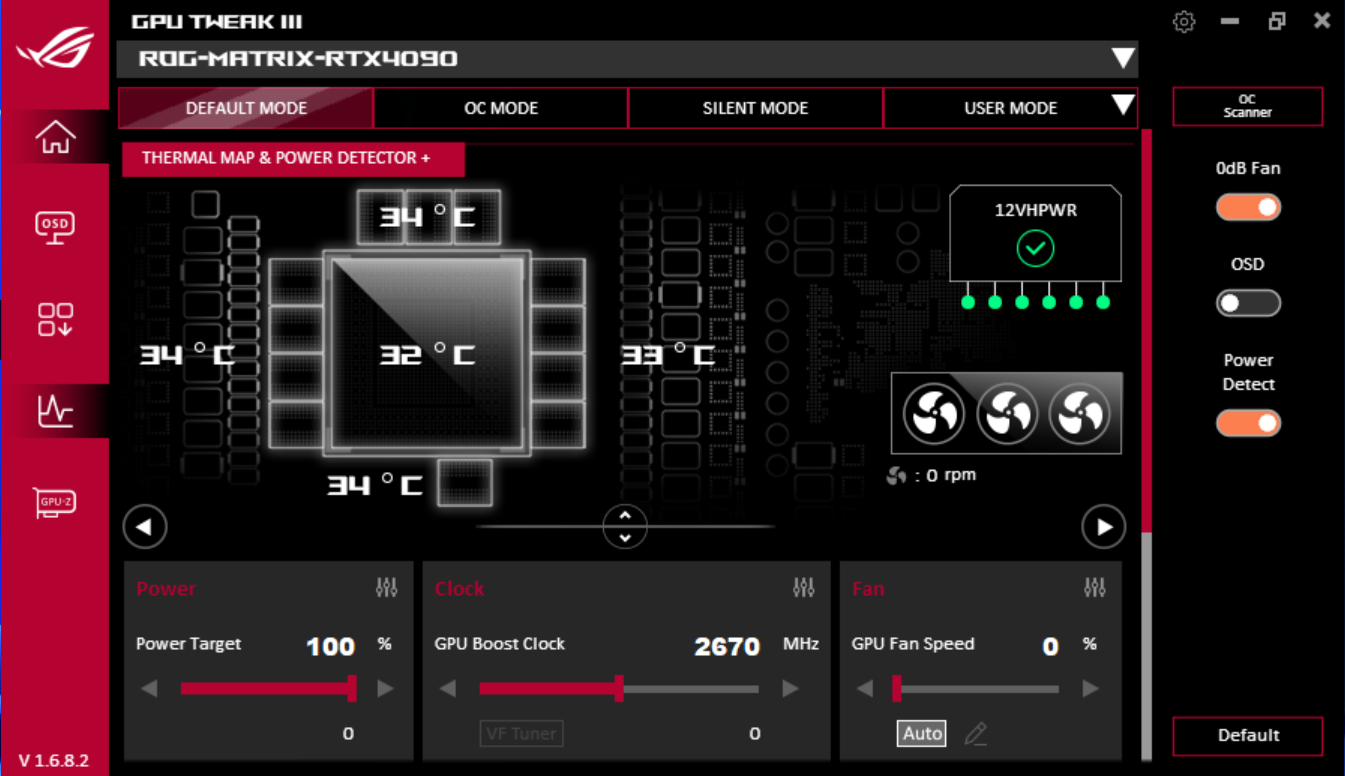The width and height of the screenshot is (1345, 776).
Task: Click version label V 1.6.8.2
Action: pos(54,761)
